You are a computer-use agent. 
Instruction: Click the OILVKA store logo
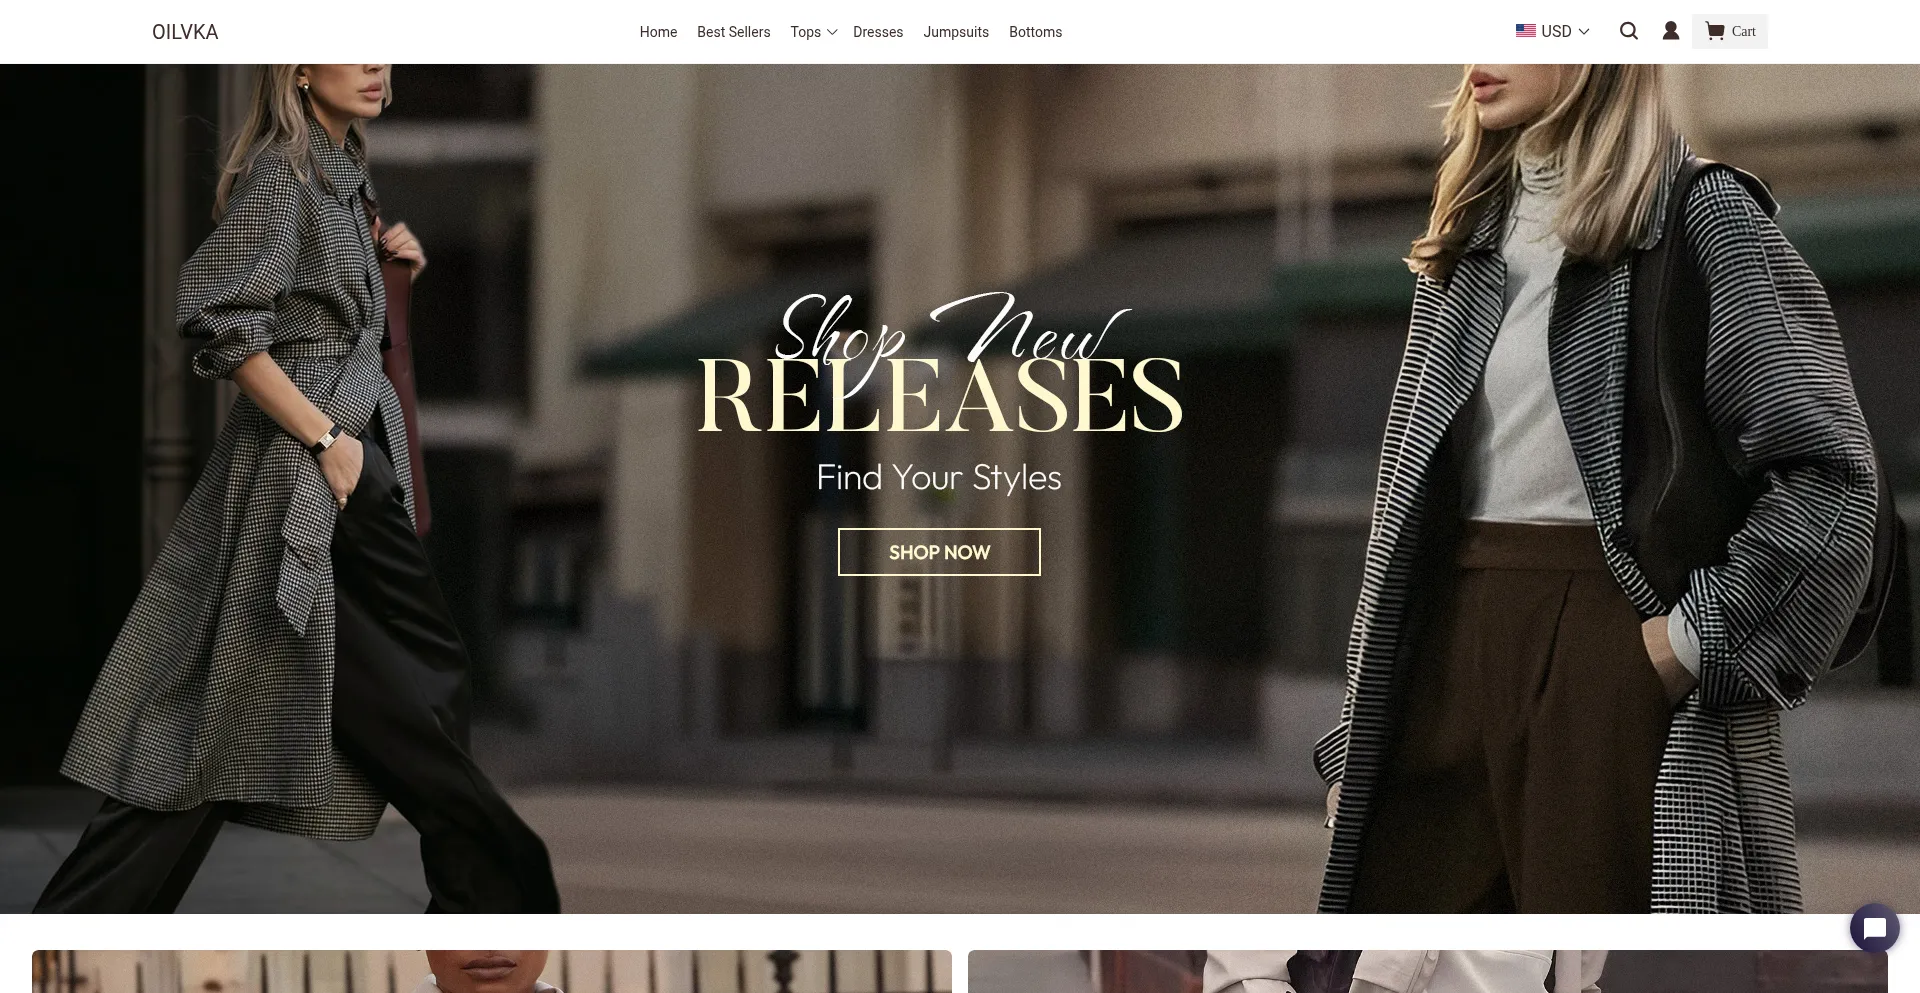185,32
